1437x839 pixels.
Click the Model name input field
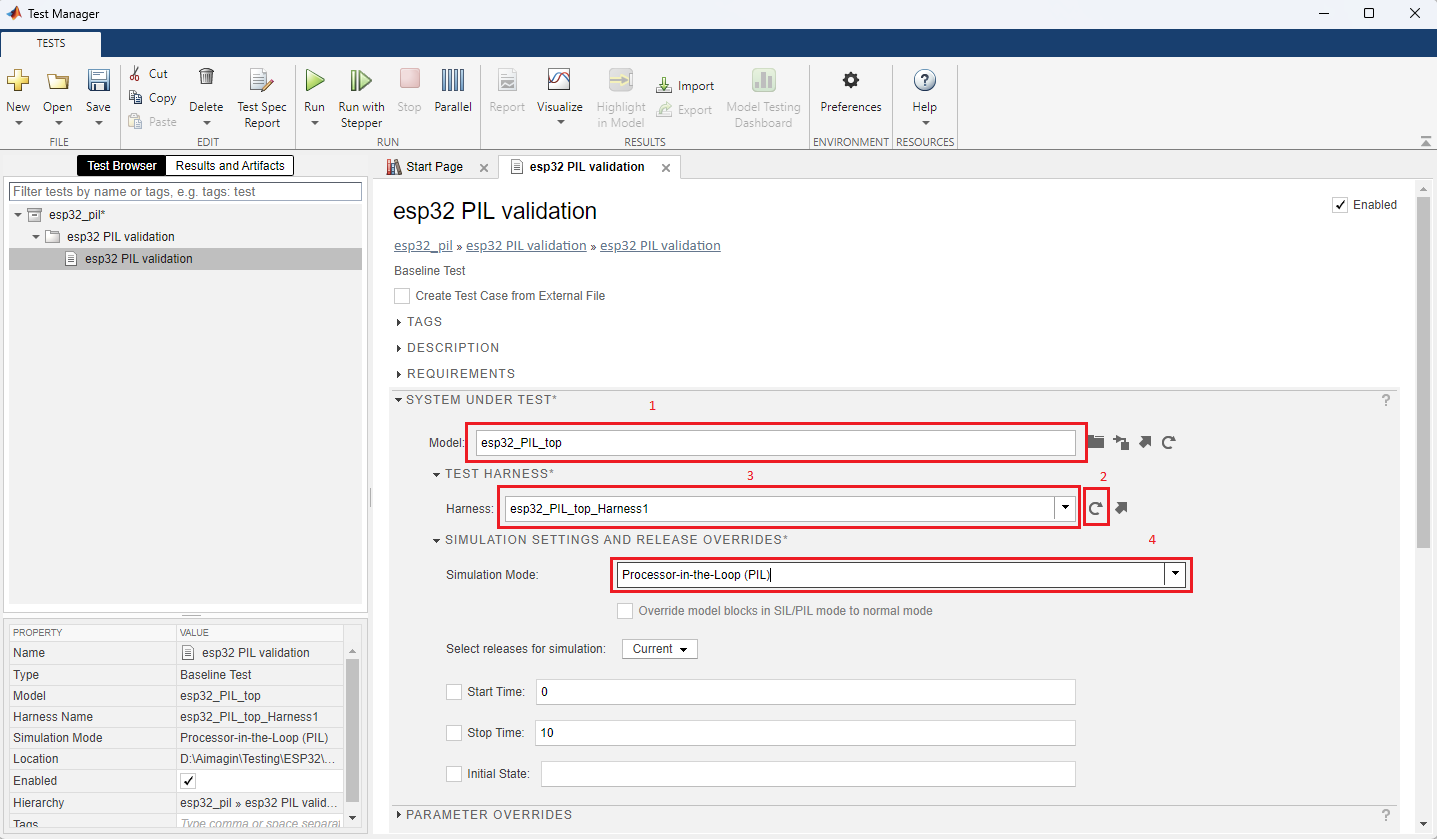pyautogui.click(x=775, y=442)
